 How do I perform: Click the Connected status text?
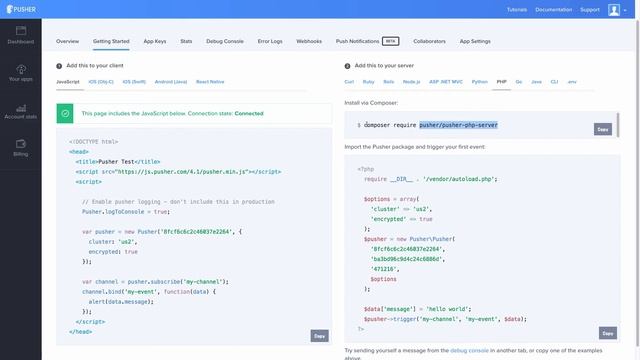coord(249,113)
